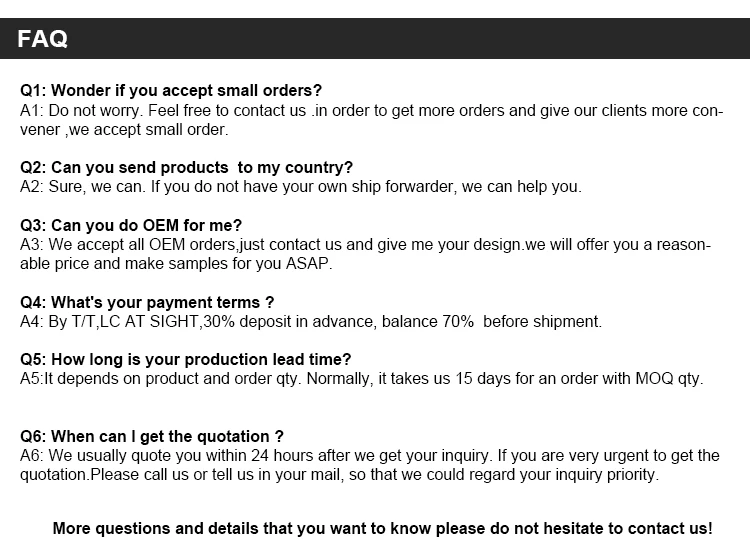Select the Q1 small orders question
Image resolution: width=750 pixels, height=554 pixels.
[x=171, y=91]
